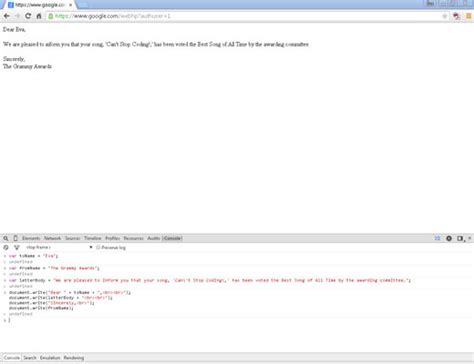Click the 'Sincerely,' text on the page
Screen dimensions: 474x364
click(14, 59)
